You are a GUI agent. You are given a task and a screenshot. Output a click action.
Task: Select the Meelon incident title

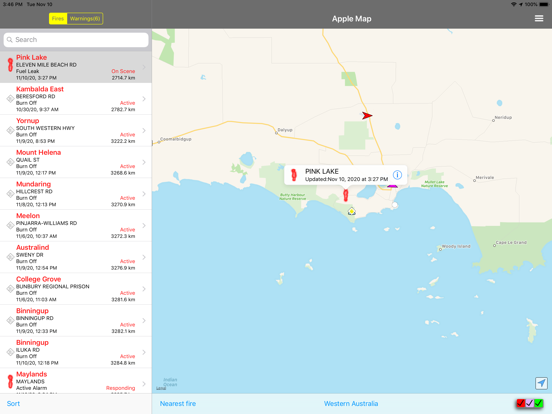tap(28, 216)
